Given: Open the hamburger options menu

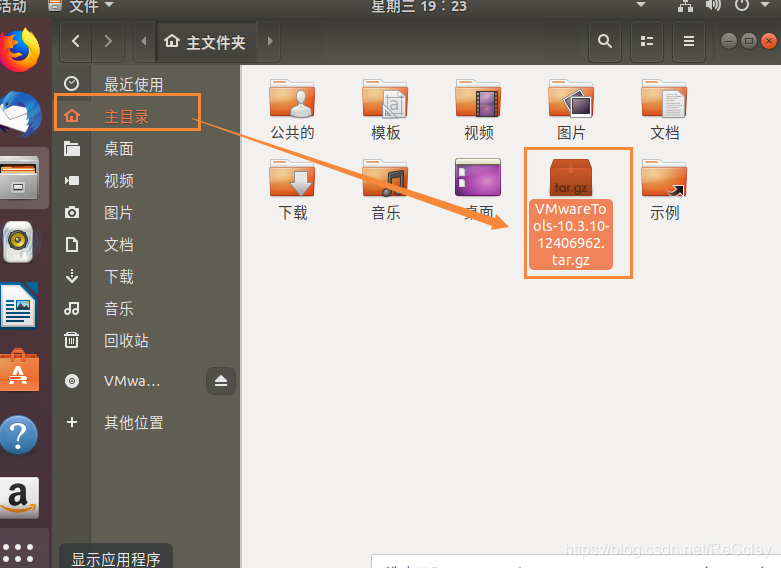Looking at the screenshot, I should point(689,41).
